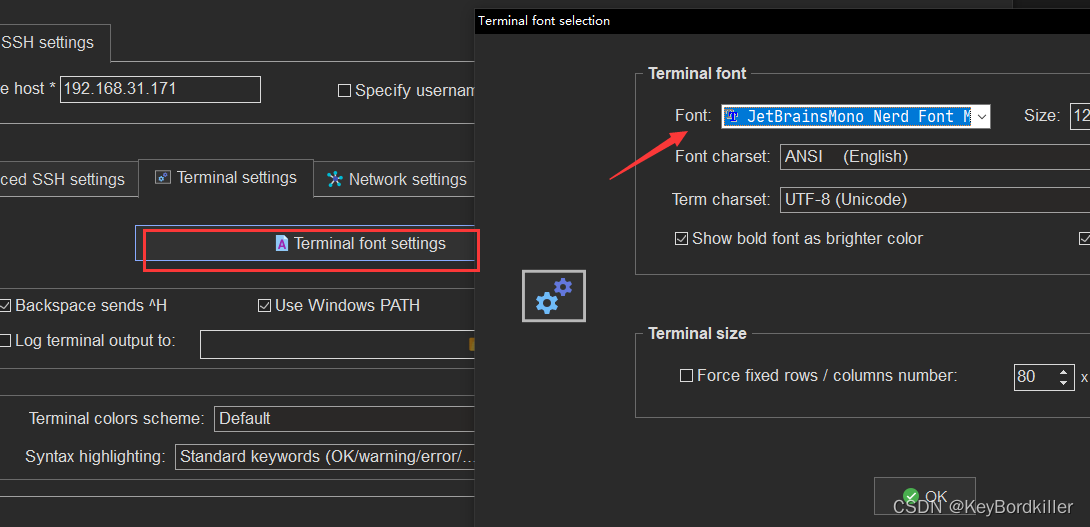
Task: Click the Terminal font selection title bar
Action: pyautogui.click(x=782, y=21)
